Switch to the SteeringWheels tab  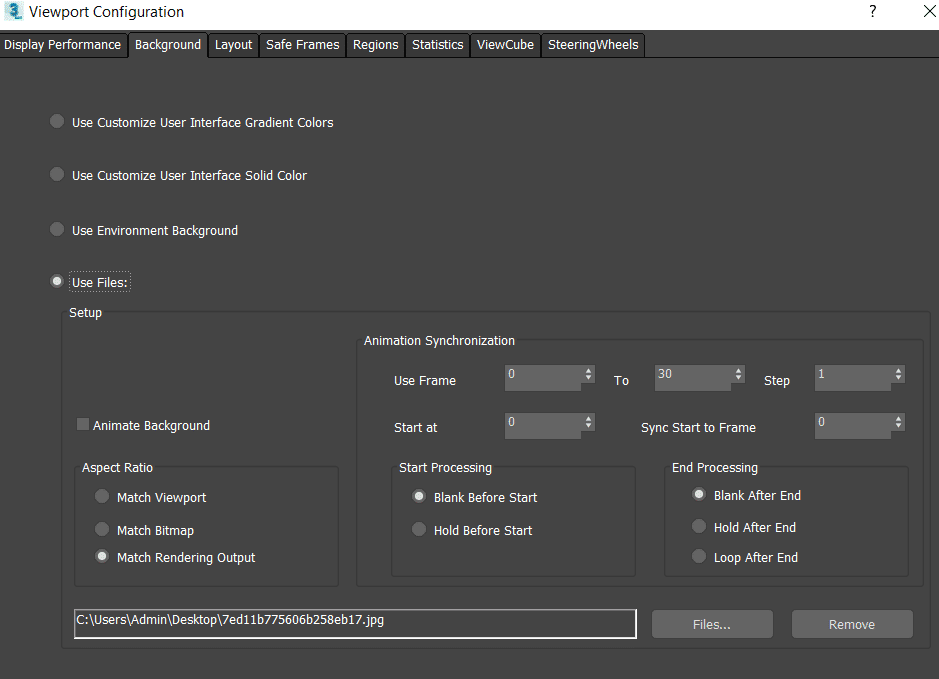tap(593, 45)
